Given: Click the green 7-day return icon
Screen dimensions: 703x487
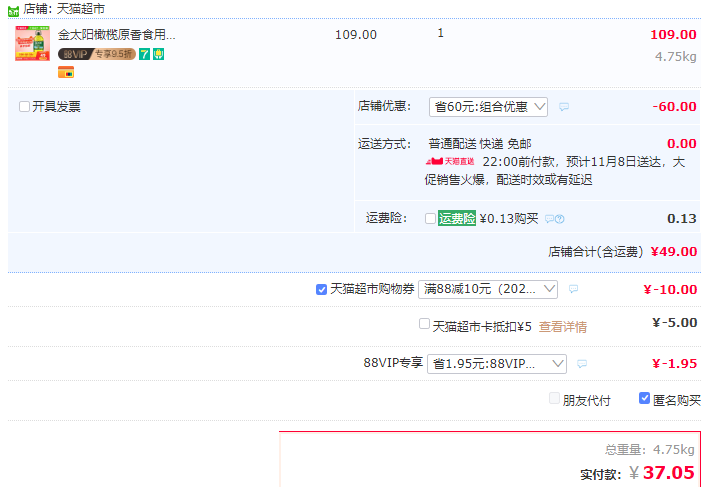Looking at the screenshot, I should (144, 54).
